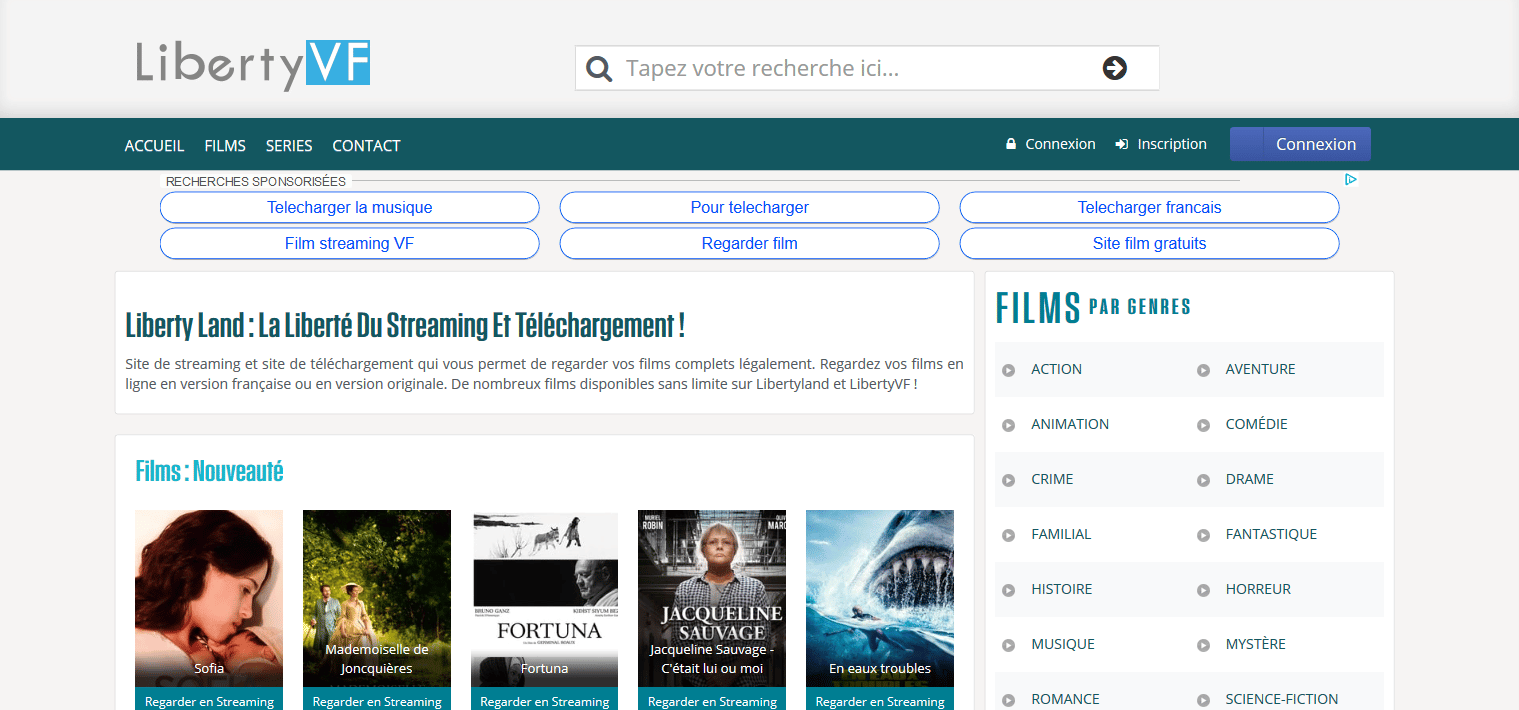Select the ANIMATION genre link
1519x710 pixels.
tap(1070, 424)
